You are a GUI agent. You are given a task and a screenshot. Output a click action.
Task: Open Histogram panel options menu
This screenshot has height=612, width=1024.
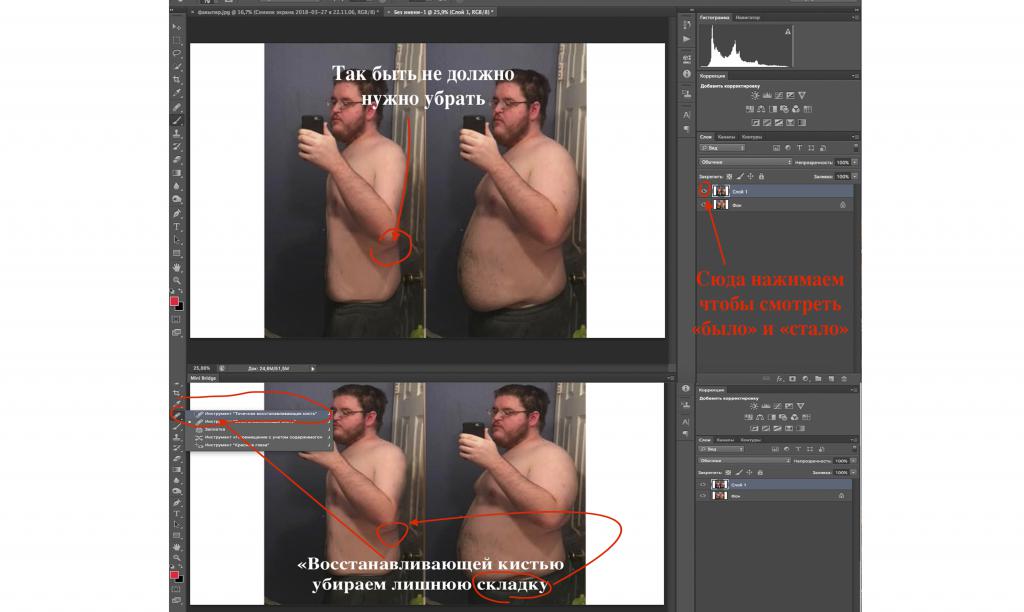(x=856, y=18)
